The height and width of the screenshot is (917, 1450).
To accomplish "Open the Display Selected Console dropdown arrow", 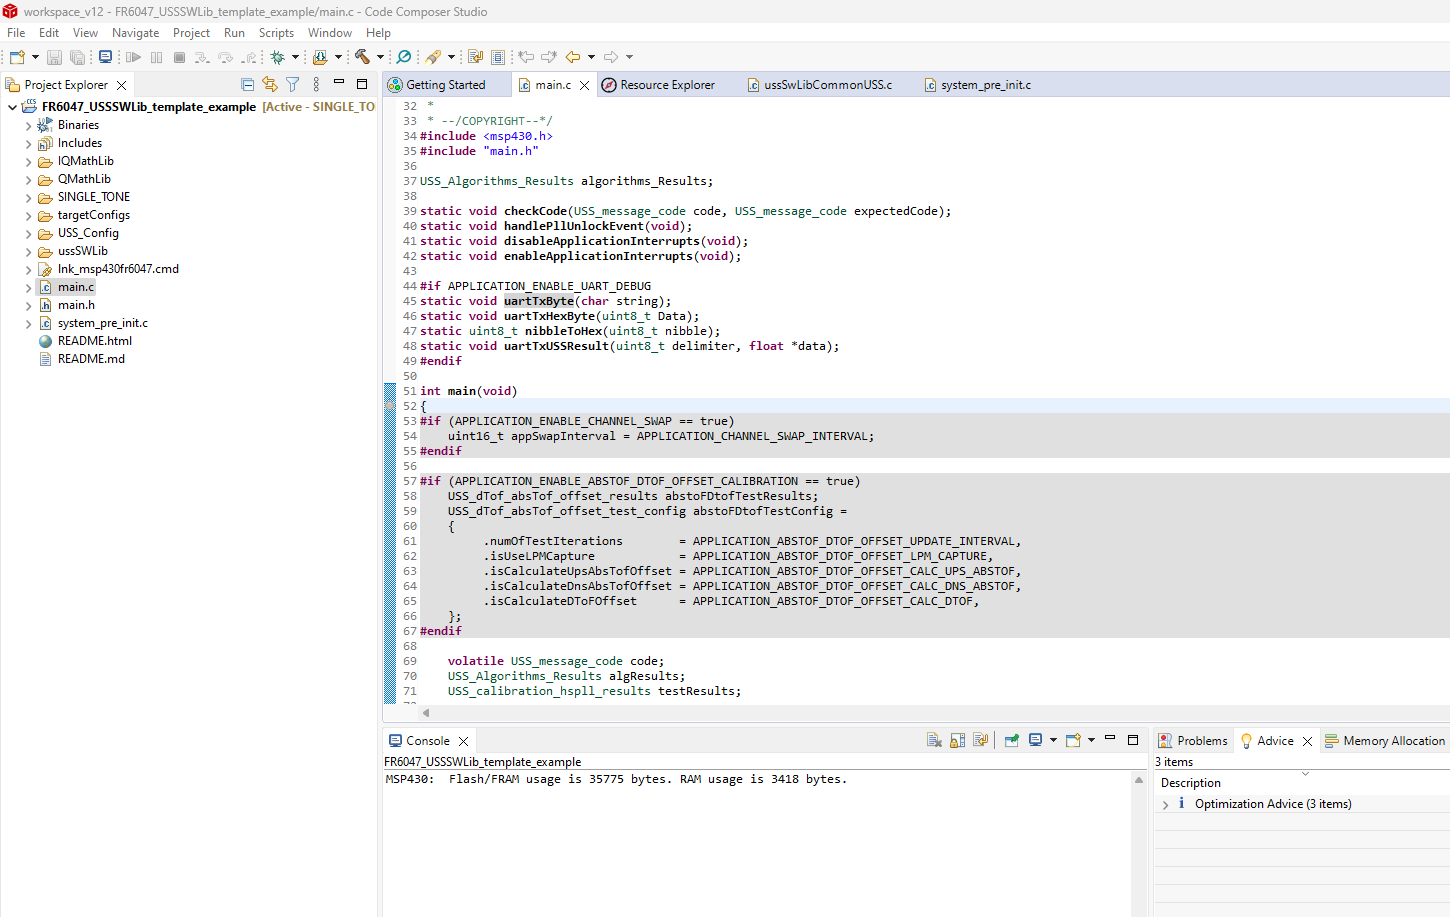I will (1053, 741).
